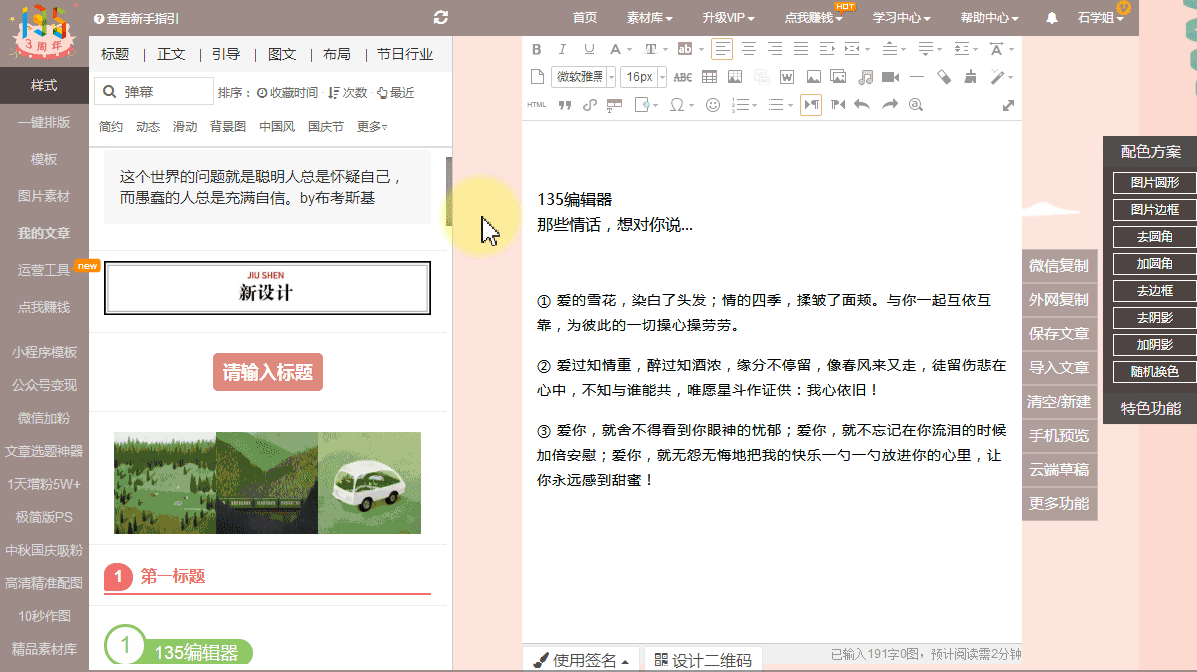This screenshot has width=1197, height=672.
Task: Switch to the 图文 style tab
Action: 282,54
